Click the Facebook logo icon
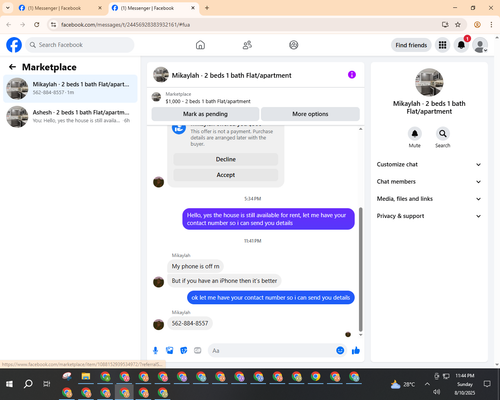 pos(14,45)
